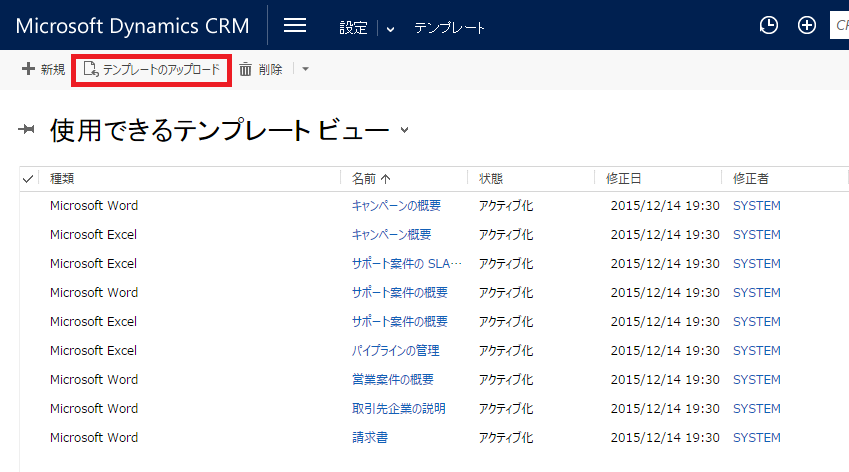This screenshot has height=472, width=849.
Task: Click date 2015/12/14 19:30 in 請求書 row
Action: tap(665, 437)
